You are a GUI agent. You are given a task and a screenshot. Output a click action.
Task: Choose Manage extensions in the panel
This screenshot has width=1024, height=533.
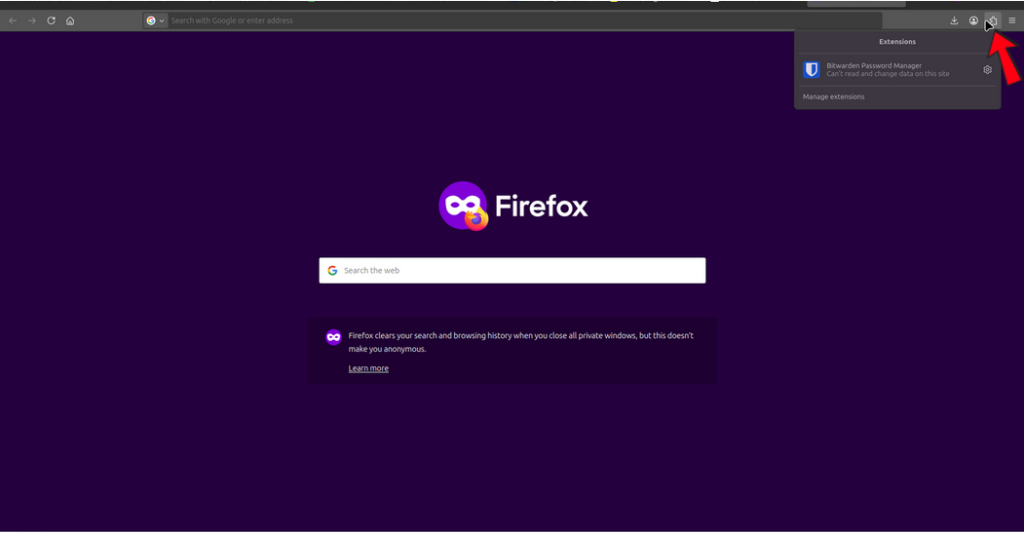point(834,97)
